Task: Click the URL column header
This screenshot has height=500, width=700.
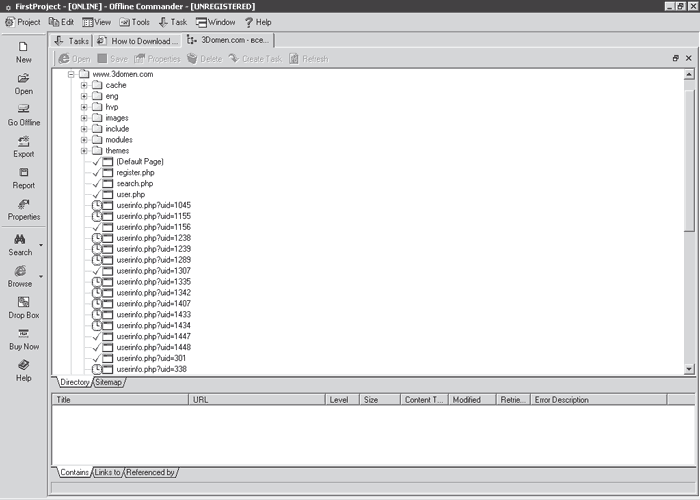Action: point(257,400)
